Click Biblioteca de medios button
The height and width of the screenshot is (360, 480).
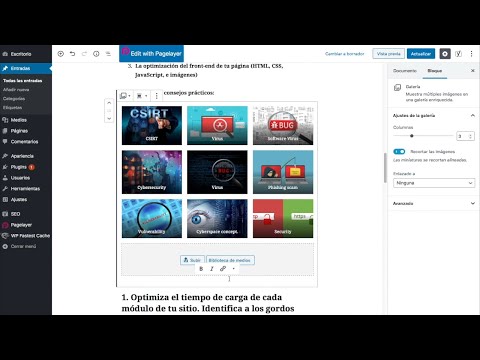point(230,260)
